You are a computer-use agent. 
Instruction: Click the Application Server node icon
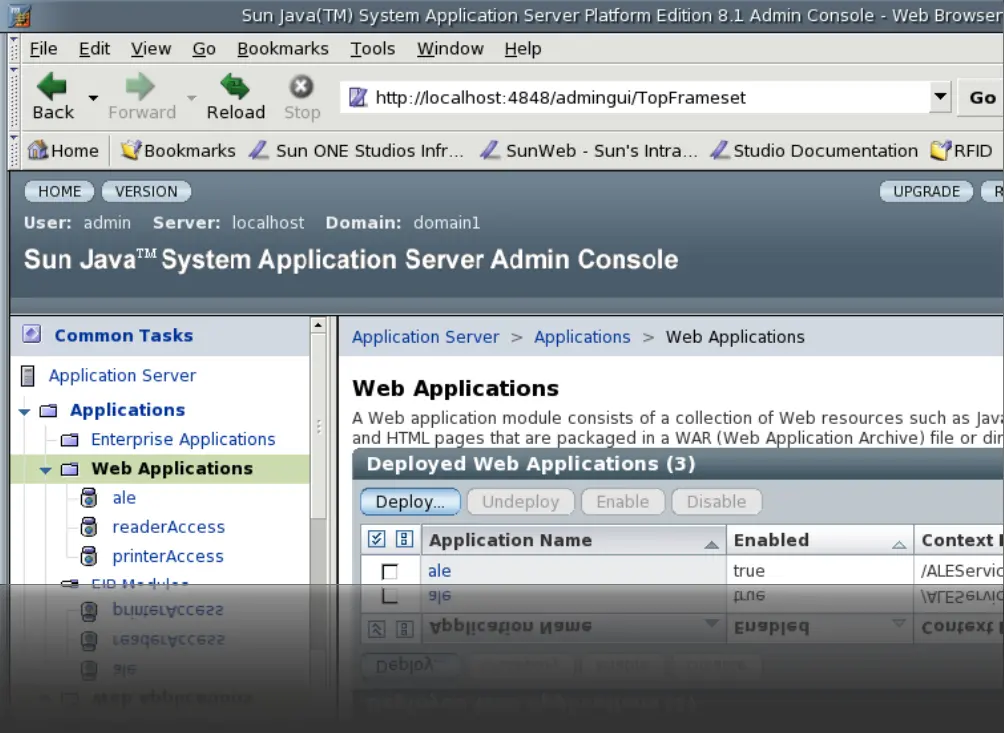[x=29, y=376]
